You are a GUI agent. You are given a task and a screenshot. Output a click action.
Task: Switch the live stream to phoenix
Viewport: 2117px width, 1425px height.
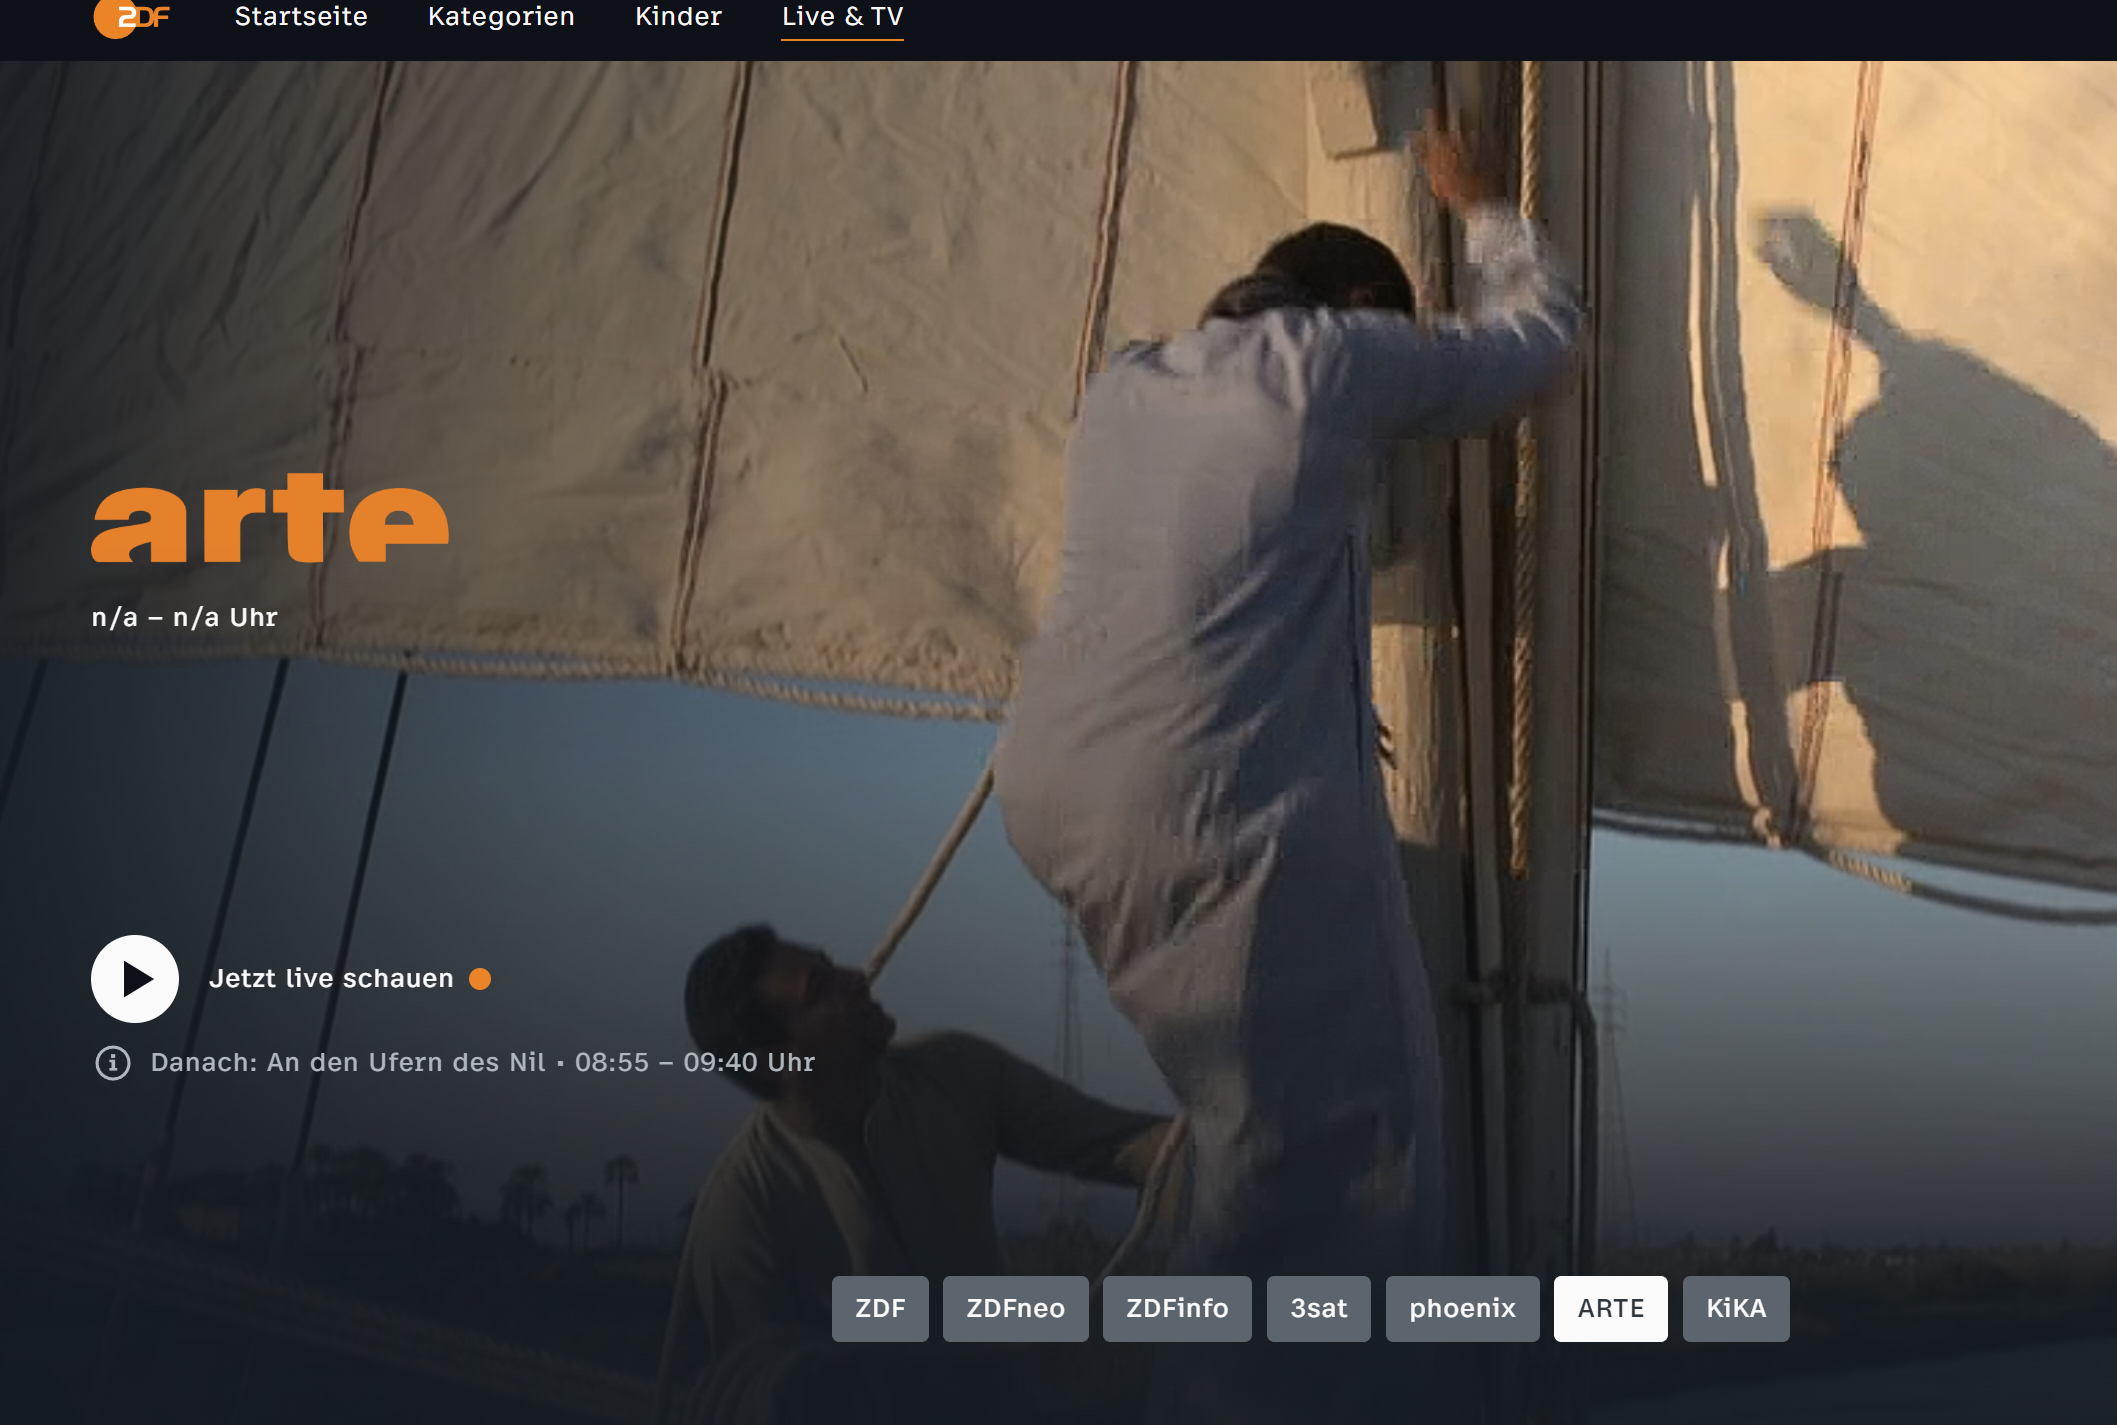1462,1308
